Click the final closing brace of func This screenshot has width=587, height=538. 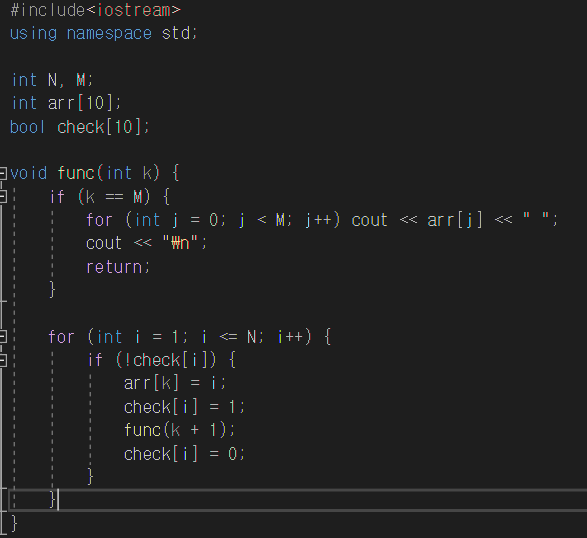point(14,523)
